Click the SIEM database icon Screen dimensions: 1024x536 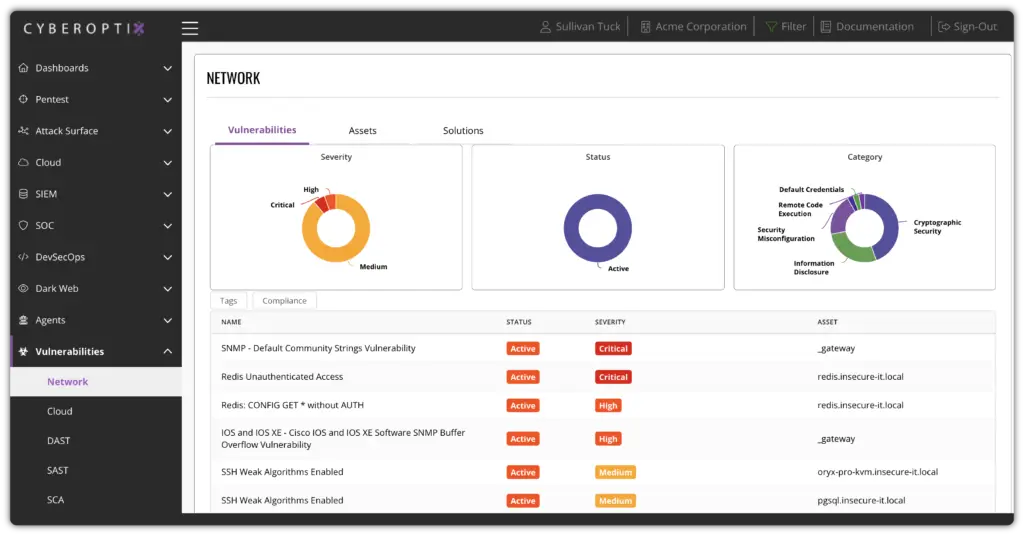24,194
